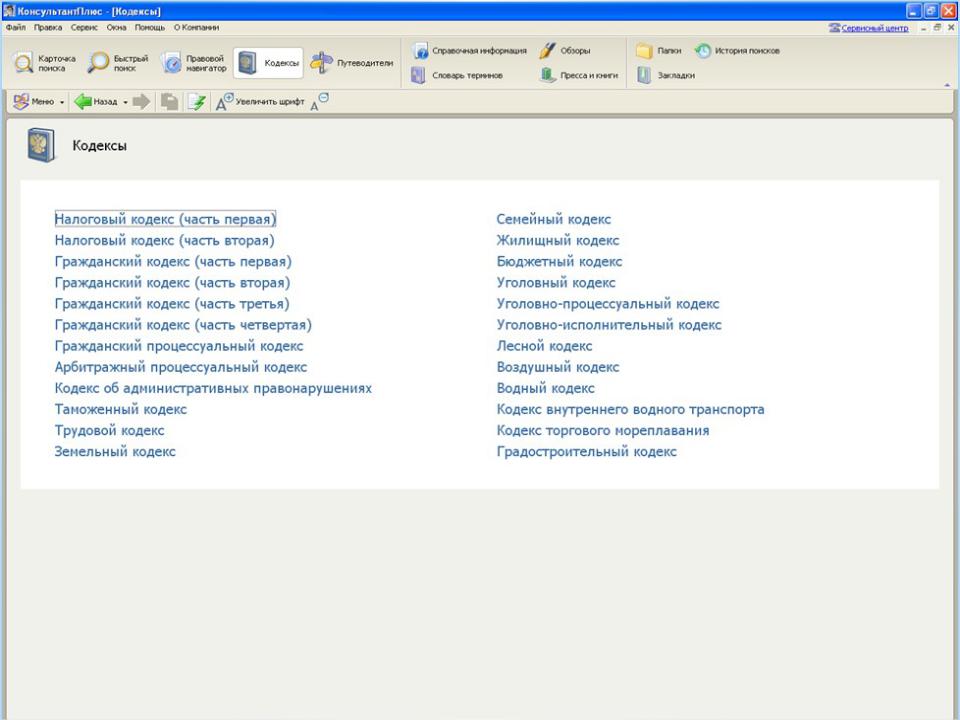Viewport: 960px width, 720px height.
Task: Open Кодекс внутреннего водного транспорта
Action: coord(630,409)
